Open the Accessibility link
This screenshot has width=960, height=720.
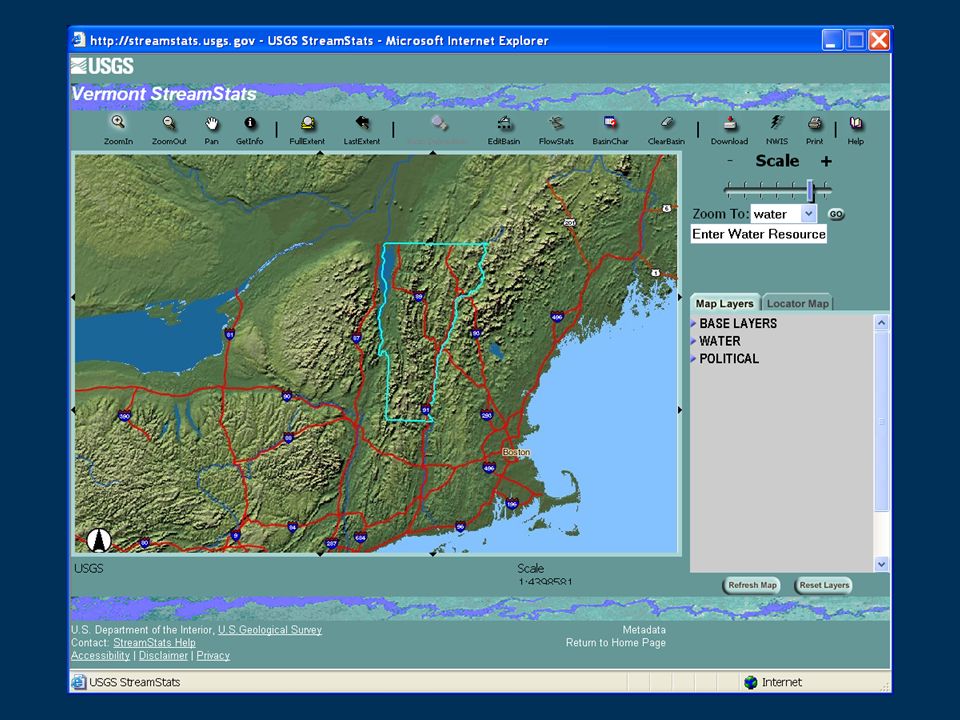pyautogui.click(x=100, y=656)
